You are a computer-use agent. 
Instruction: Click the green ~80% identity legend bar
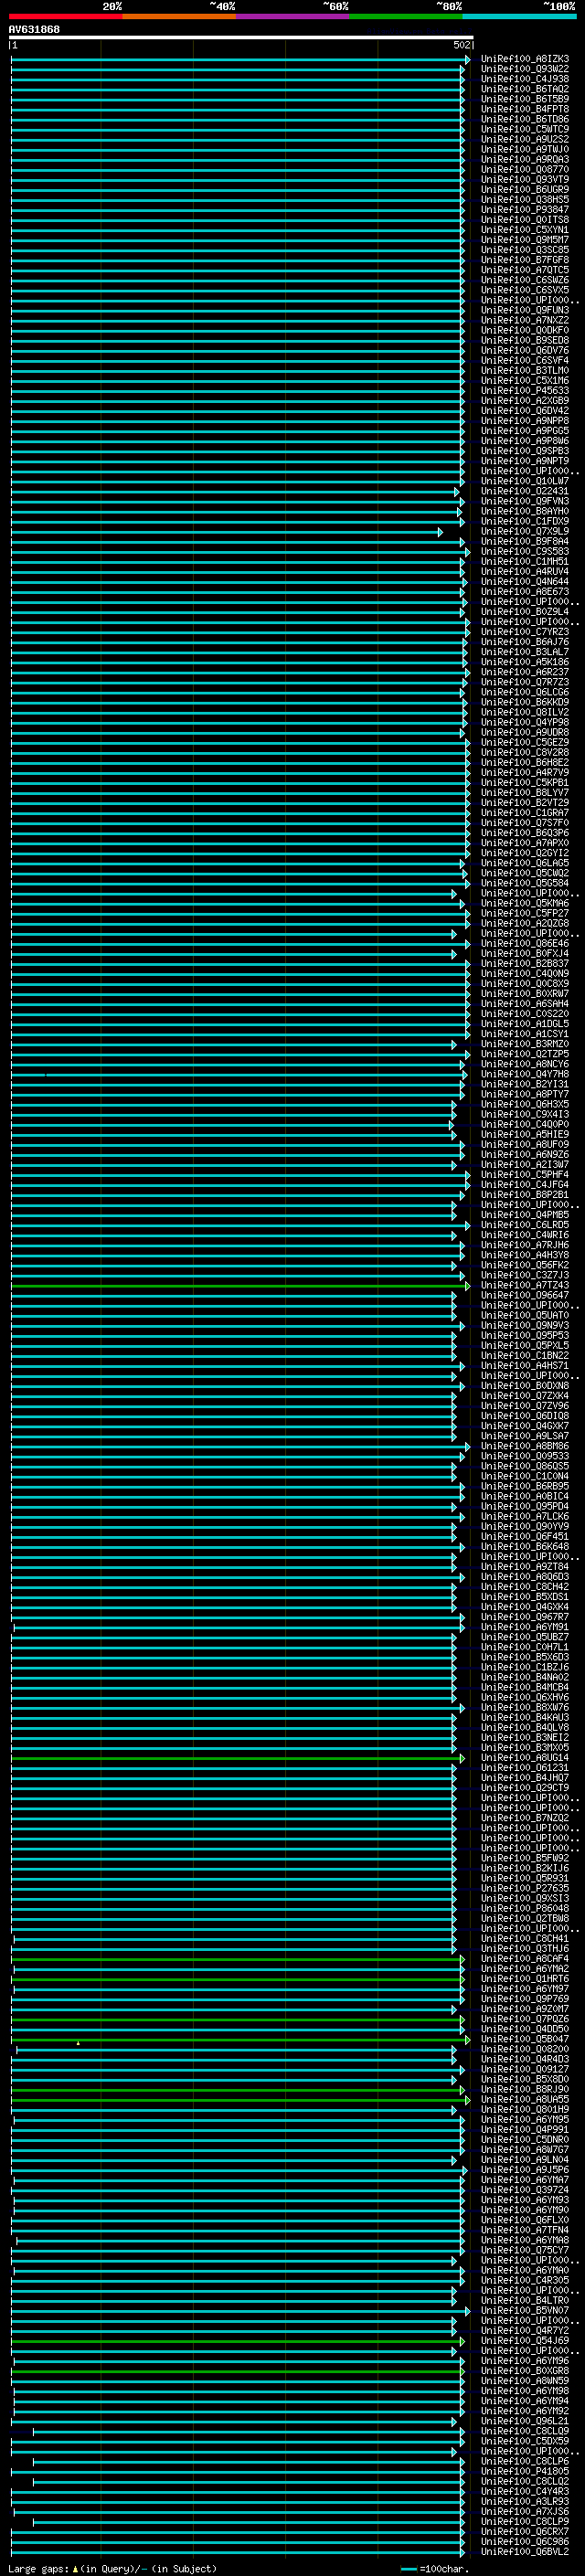click(406, 16)
